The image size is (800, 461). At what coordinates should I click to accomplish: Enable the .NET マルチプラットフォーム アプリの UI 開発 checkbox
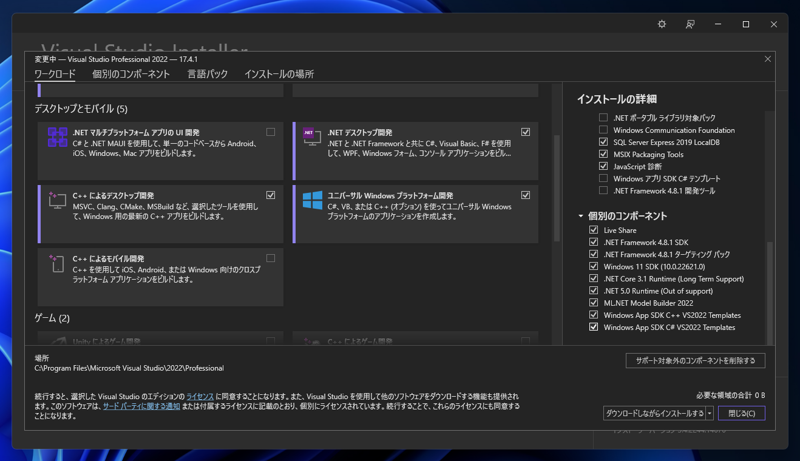click(x=270, y=132)
